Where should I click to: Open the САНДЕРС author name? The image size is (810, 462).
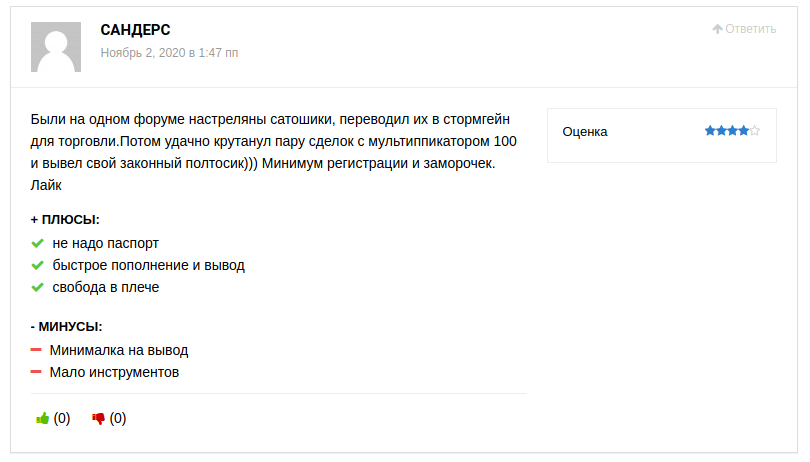[135, 30]
